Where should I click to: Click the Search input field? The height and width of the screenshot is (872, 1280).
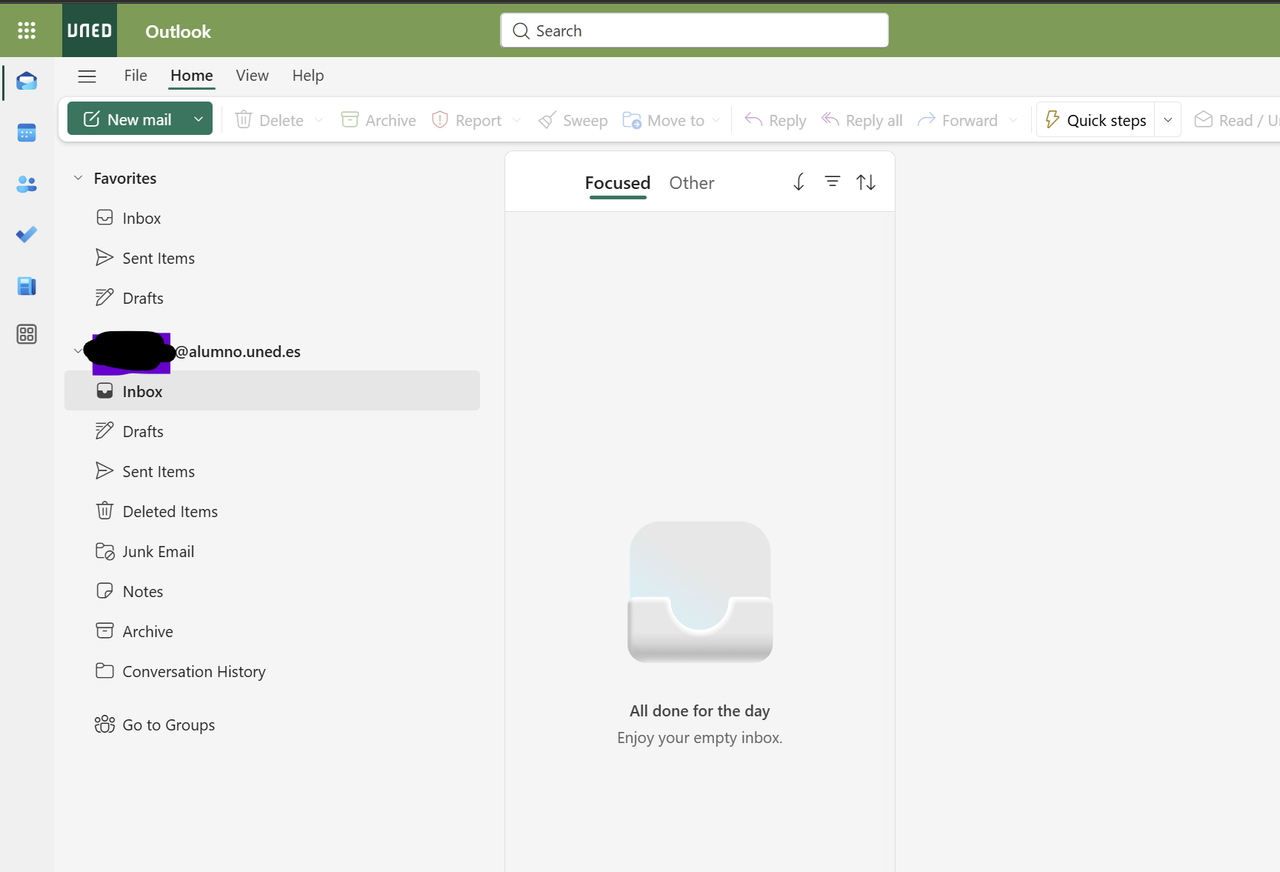point(694,30)
